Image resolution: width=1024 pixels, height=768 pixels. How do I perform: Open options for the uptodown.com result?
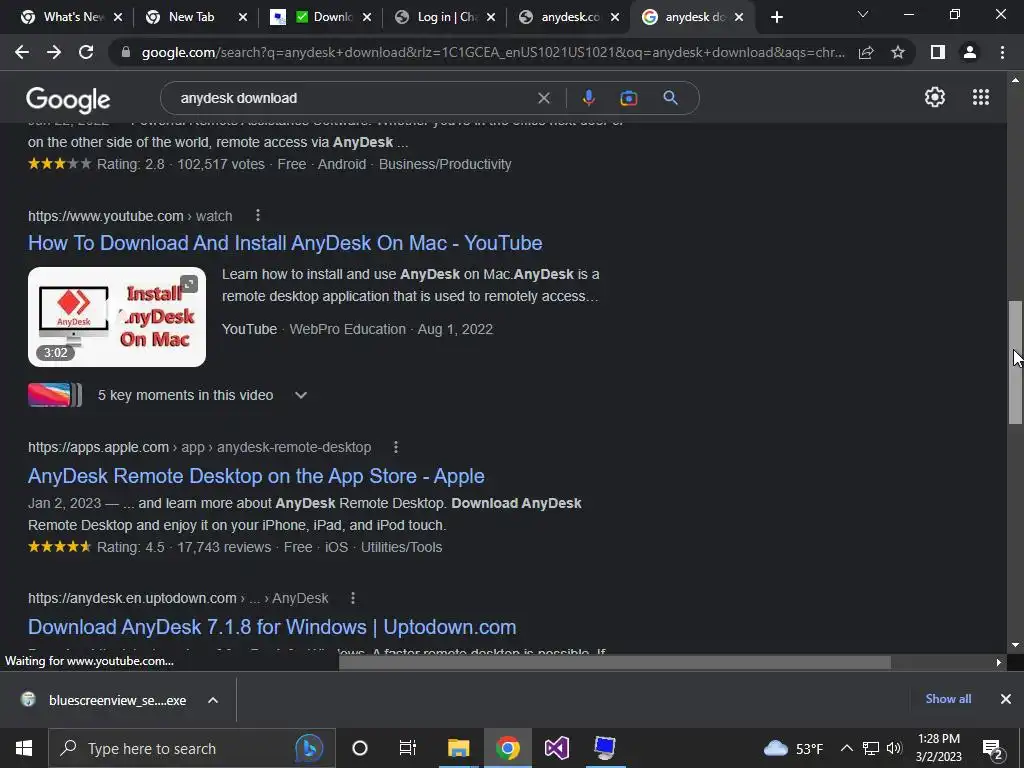[353, 598]
